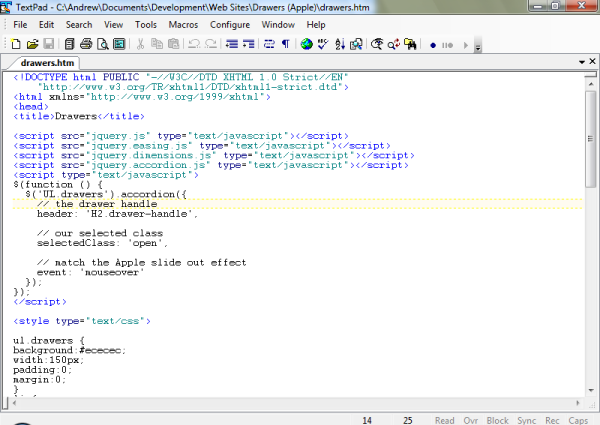Screen dimensions: 600x425
Task: Compare files toolbar icon
Action: [x=356, y=44]
